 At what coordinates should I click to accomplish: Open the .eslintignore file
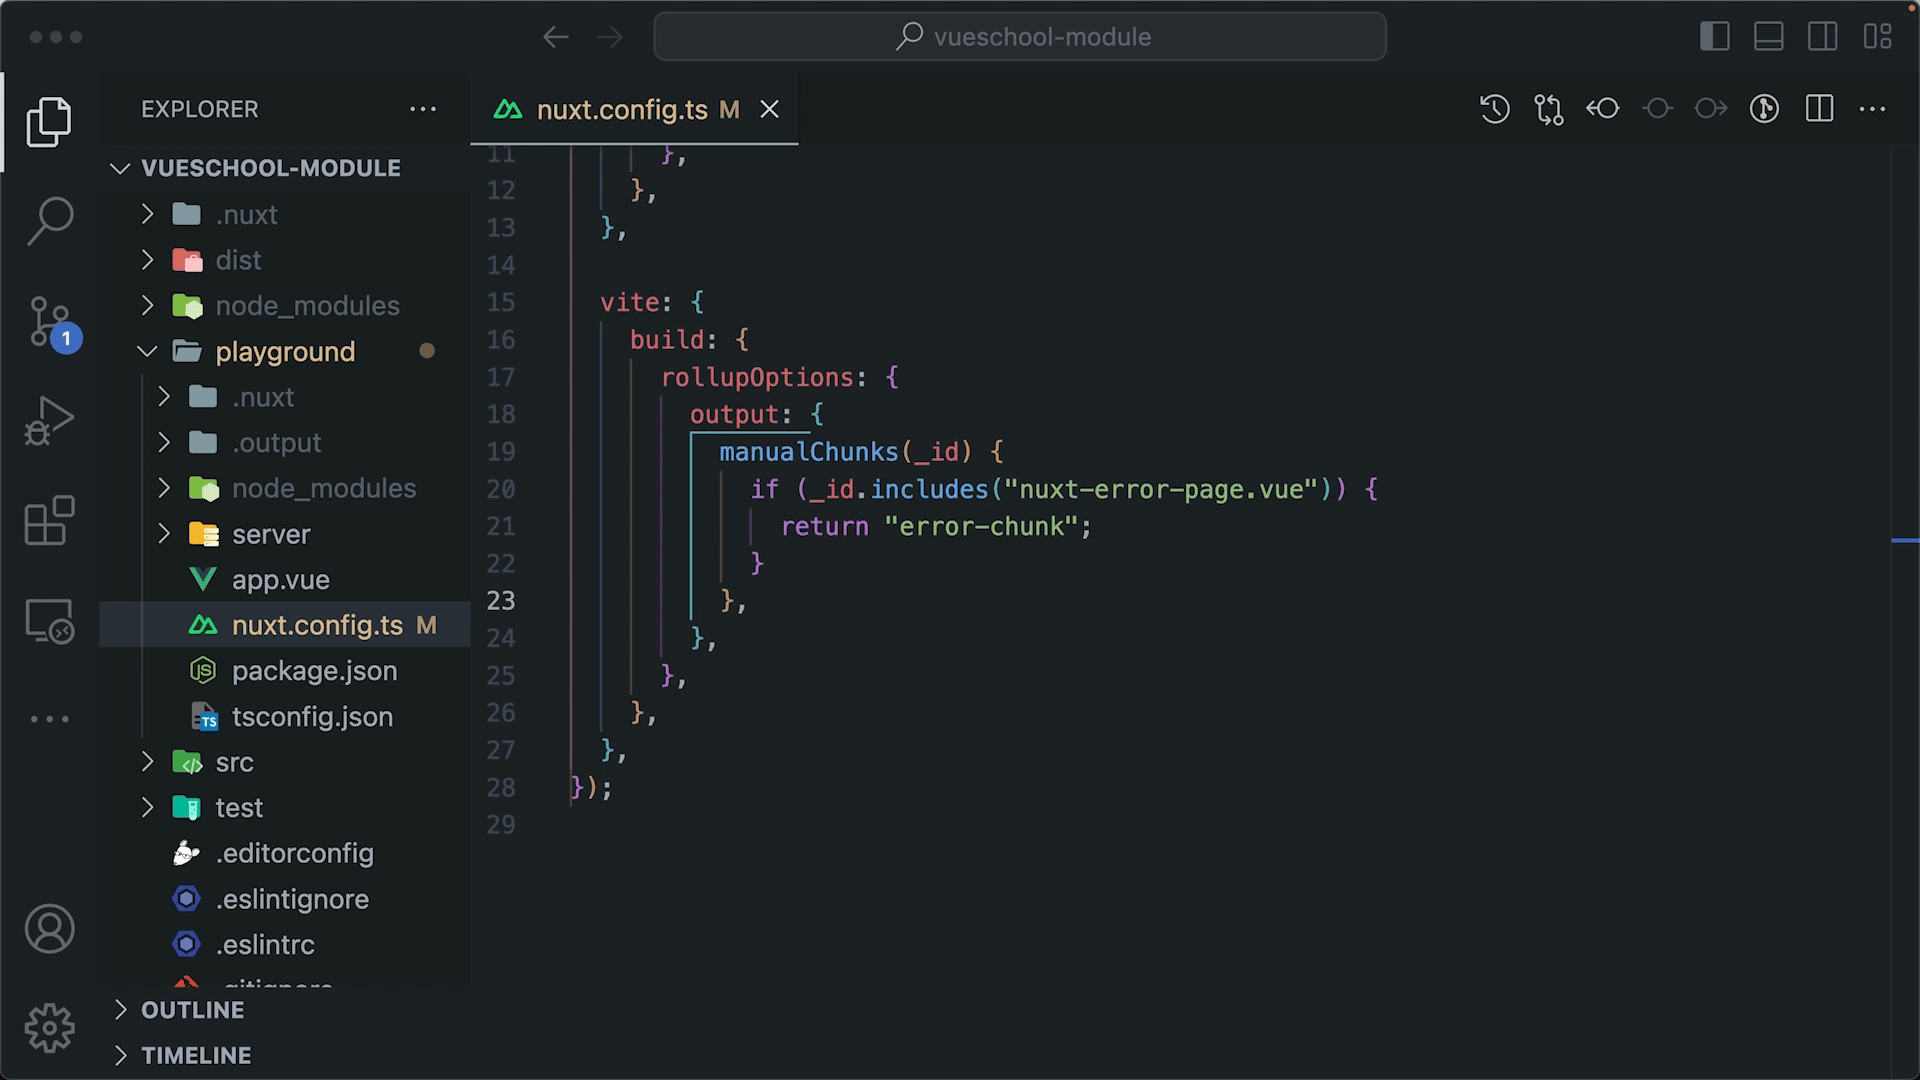coord(285,899)
